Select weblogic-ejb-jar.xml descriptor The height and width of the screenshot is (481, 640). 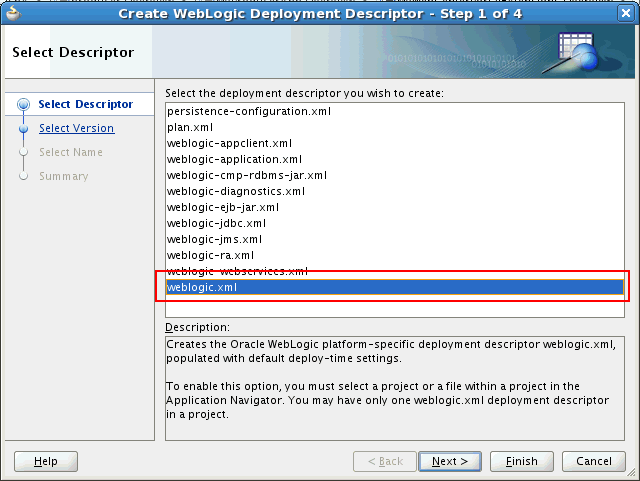[395, 207]
